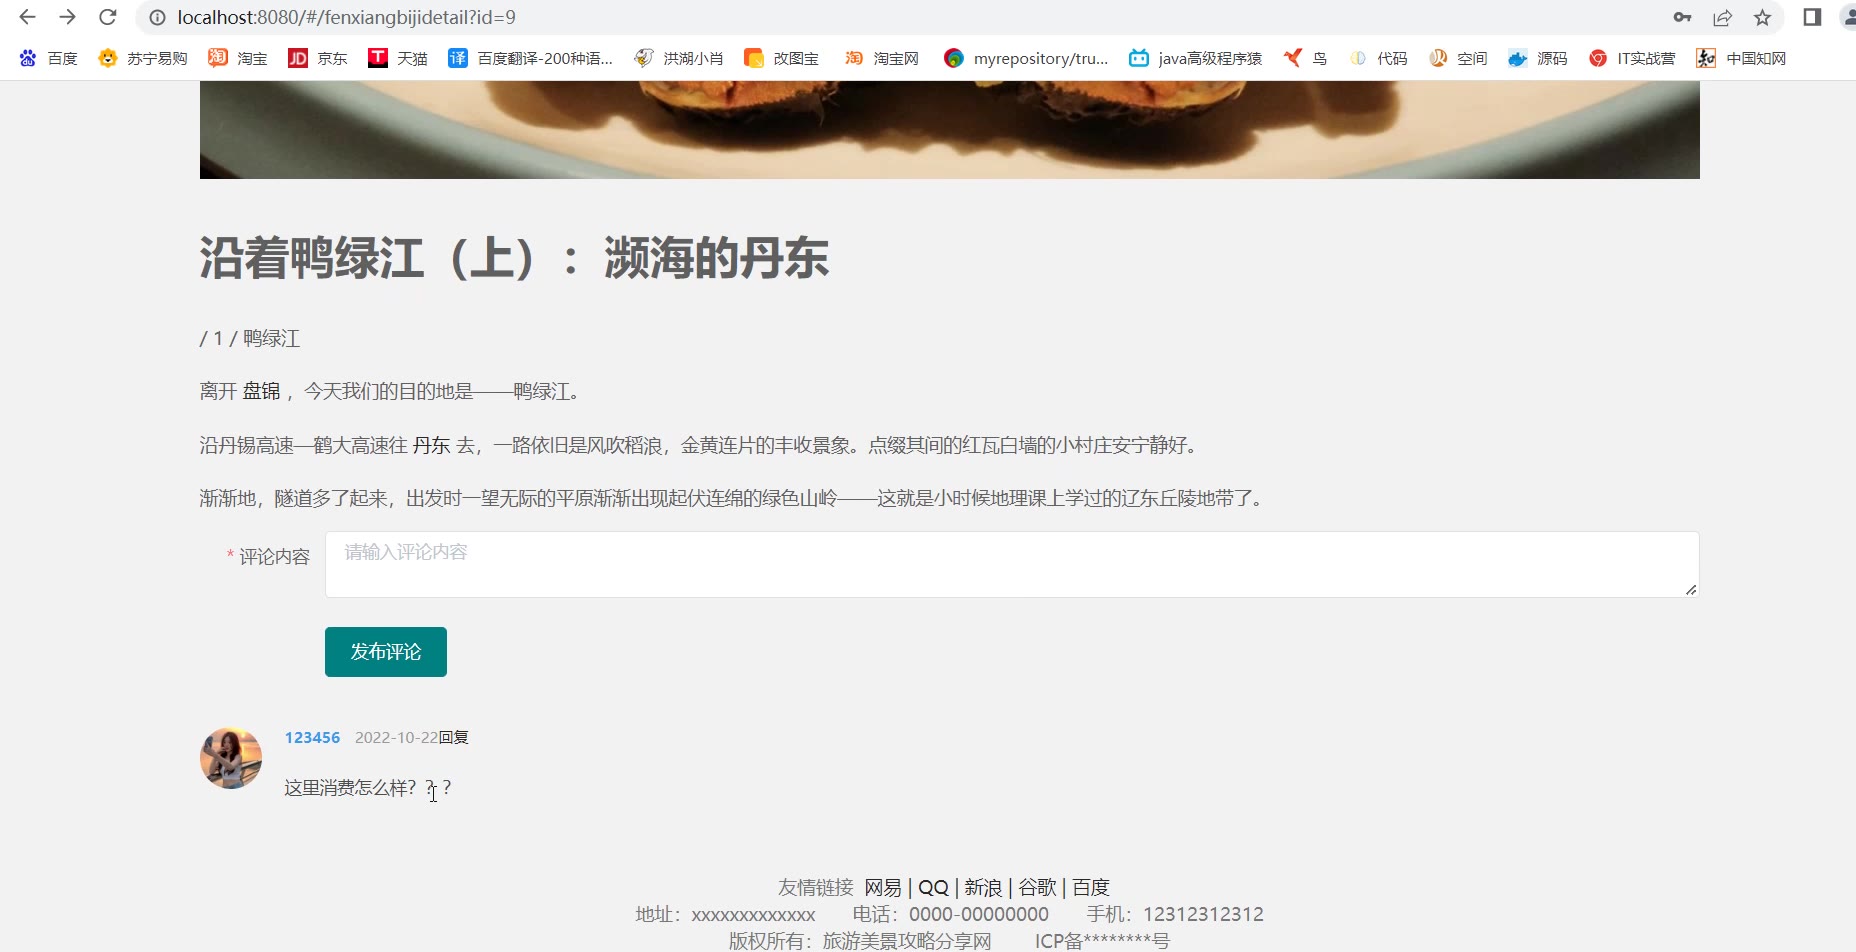Open 淘宝 bookmark
Image resolution: width=1856 pixels, height=952 pixels.
click(238, 58)
